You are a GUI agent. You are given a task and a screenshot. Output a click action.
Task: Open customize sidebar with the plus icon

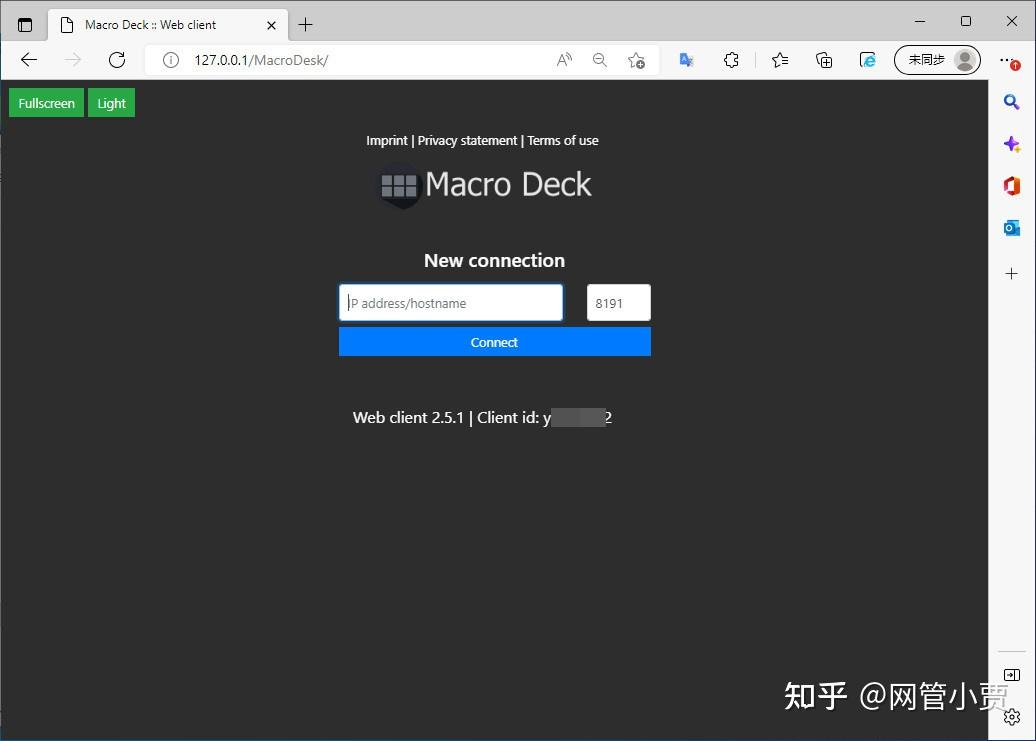pyautogui.click(x=1011, y=273)
